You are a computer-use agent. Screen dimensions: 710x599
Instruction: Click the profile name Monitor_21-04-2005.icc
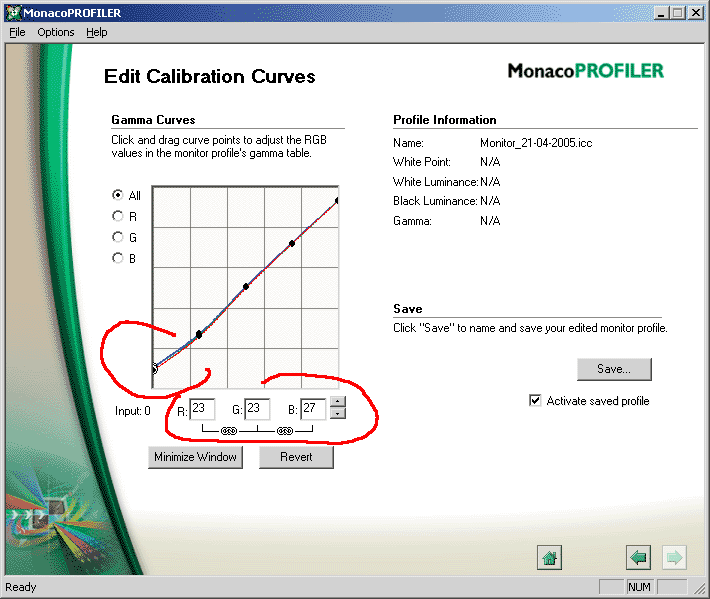[x=536, y=143]
